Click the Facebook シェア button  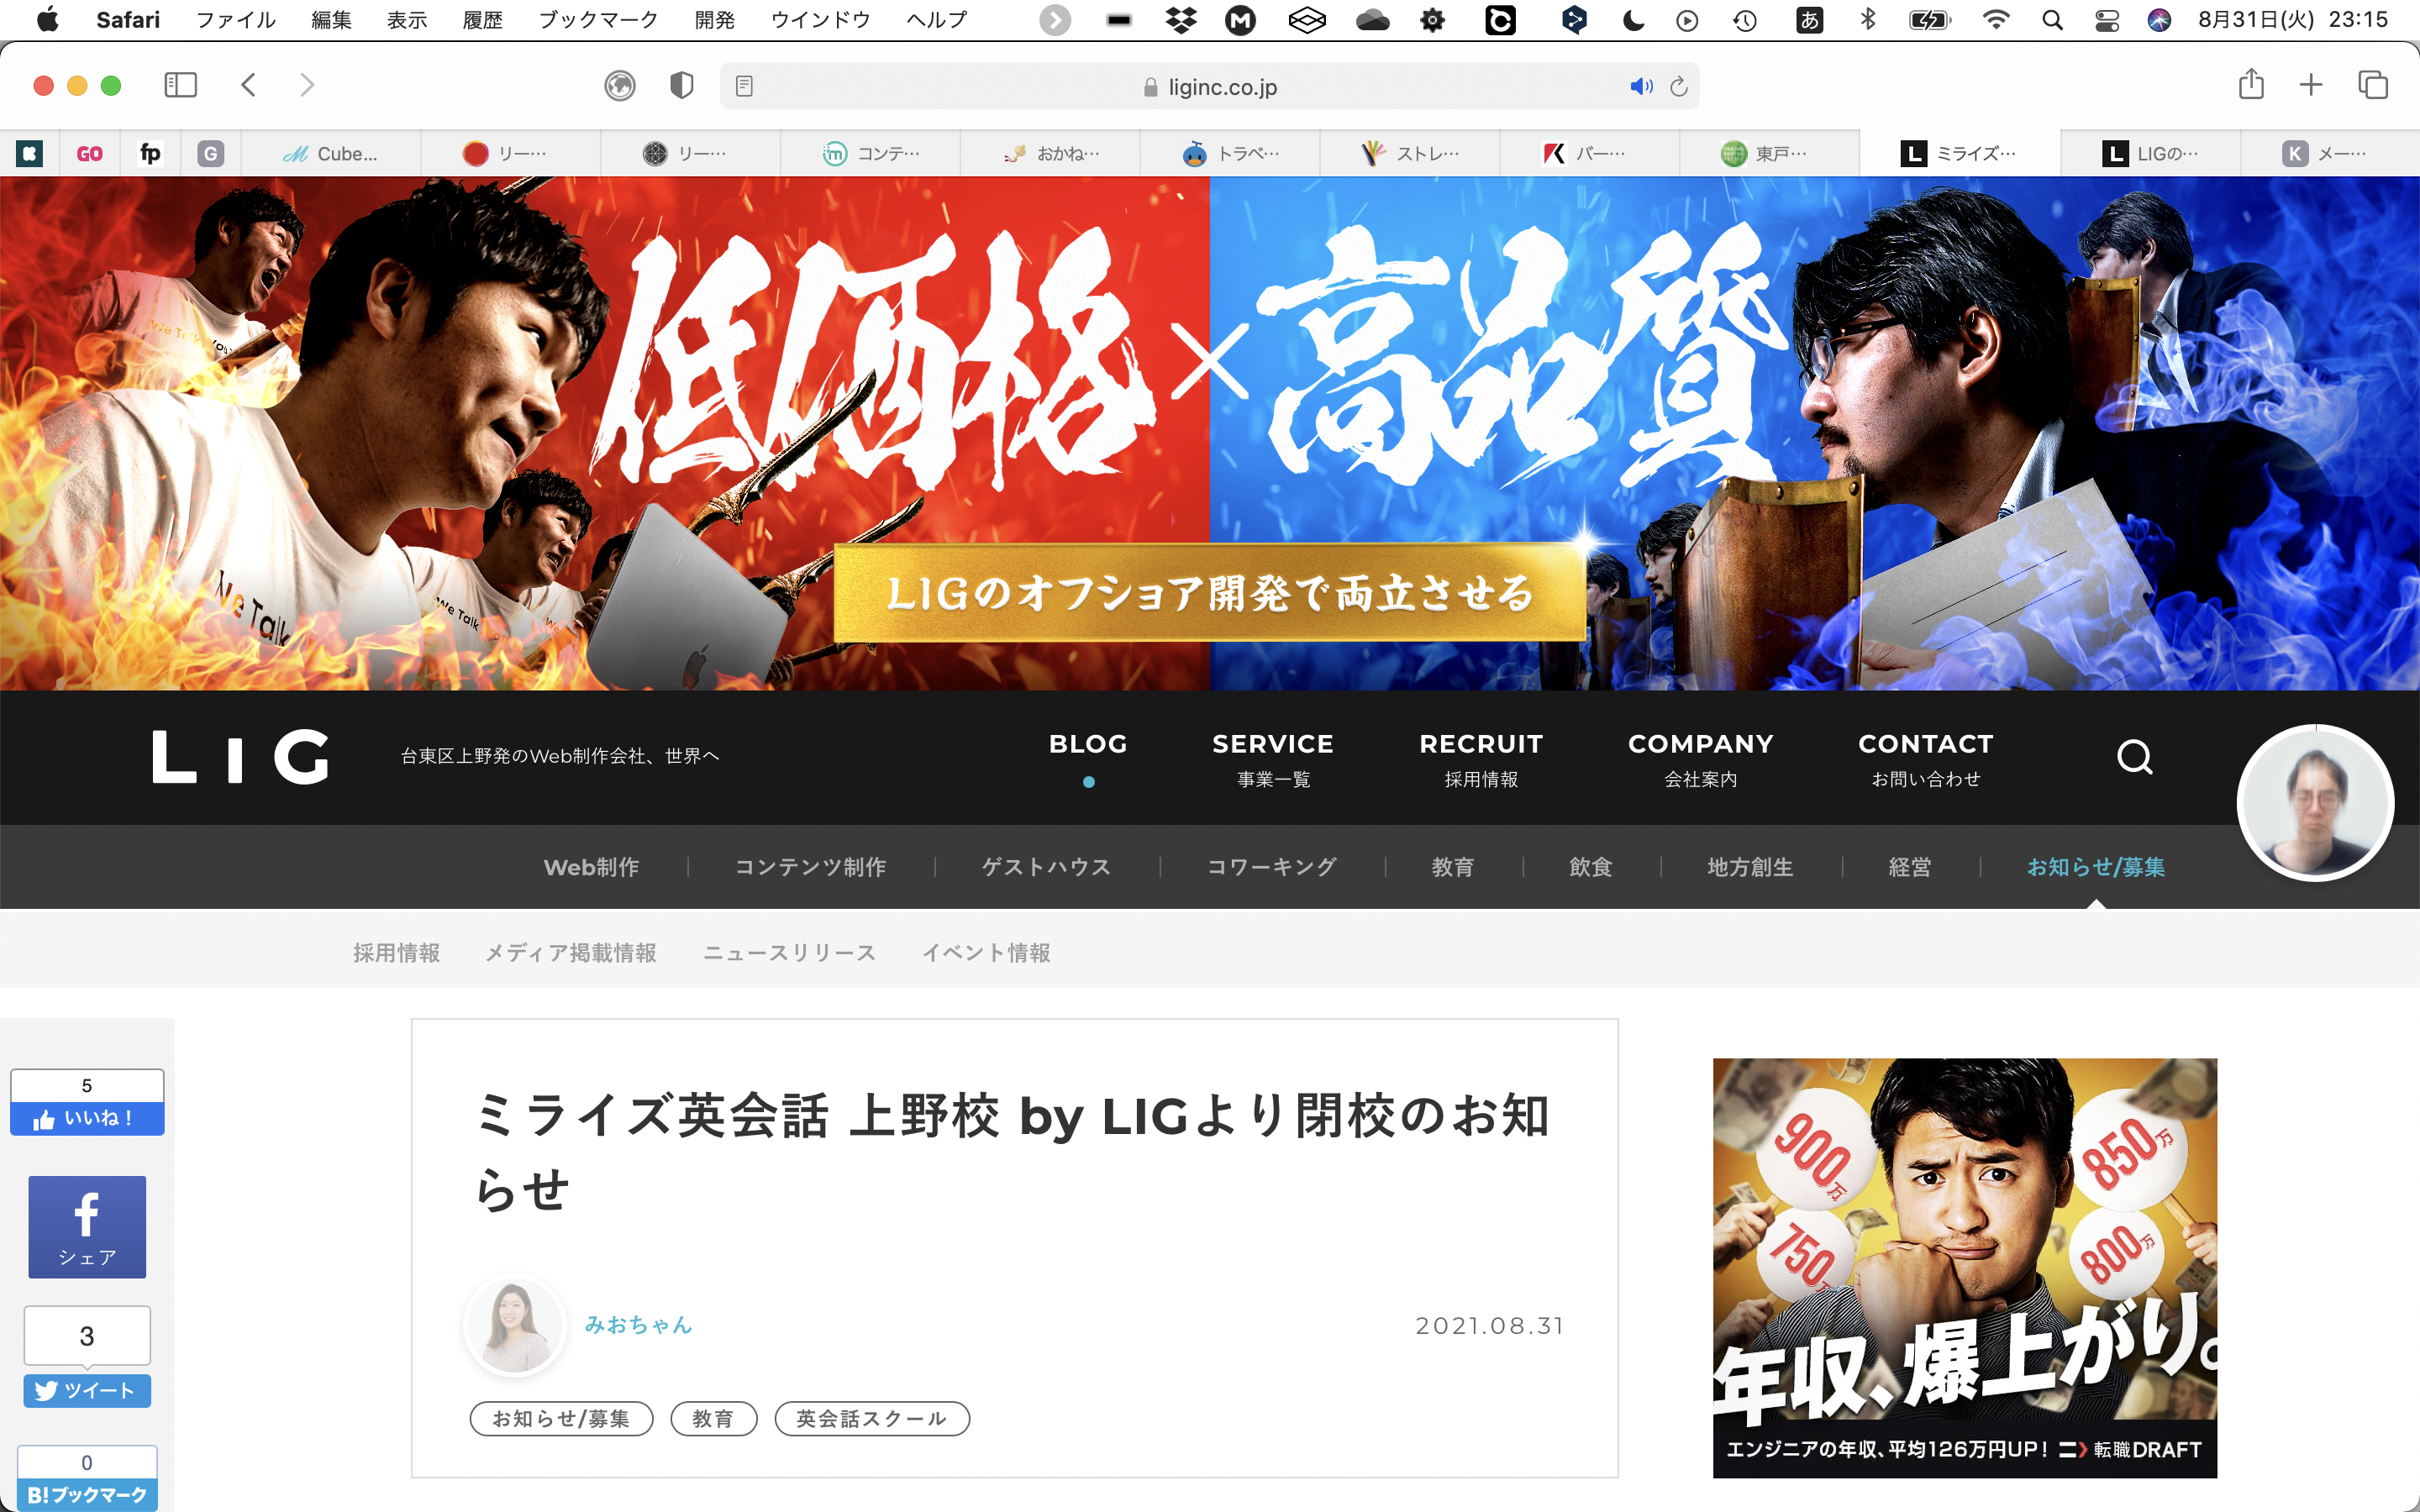point(87,1226)
